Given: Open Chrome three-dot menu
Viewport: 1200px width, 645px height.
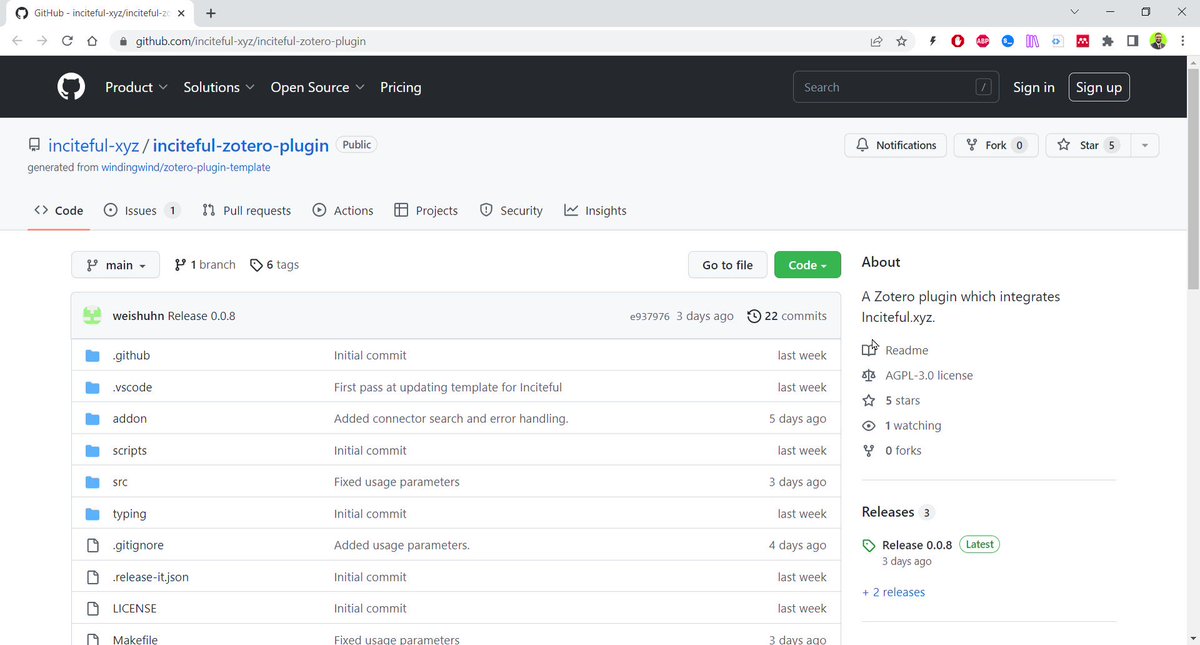Looking at the screenshot, I should tap(1182, 41).
